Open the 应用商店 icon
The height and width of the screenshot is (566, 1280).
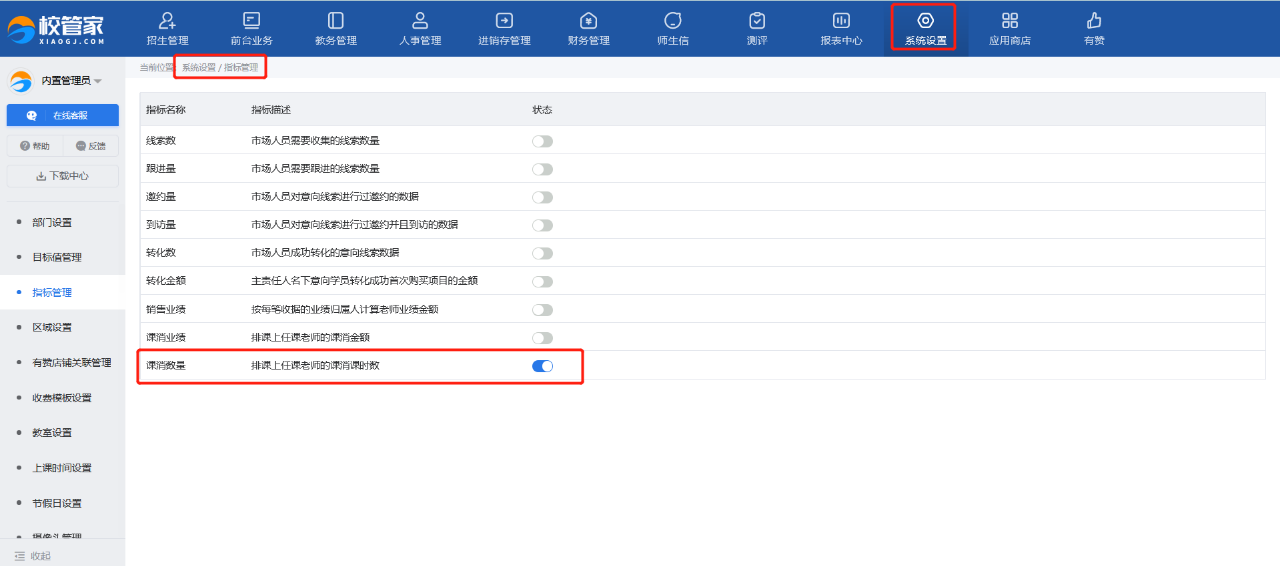[1010, 21]
